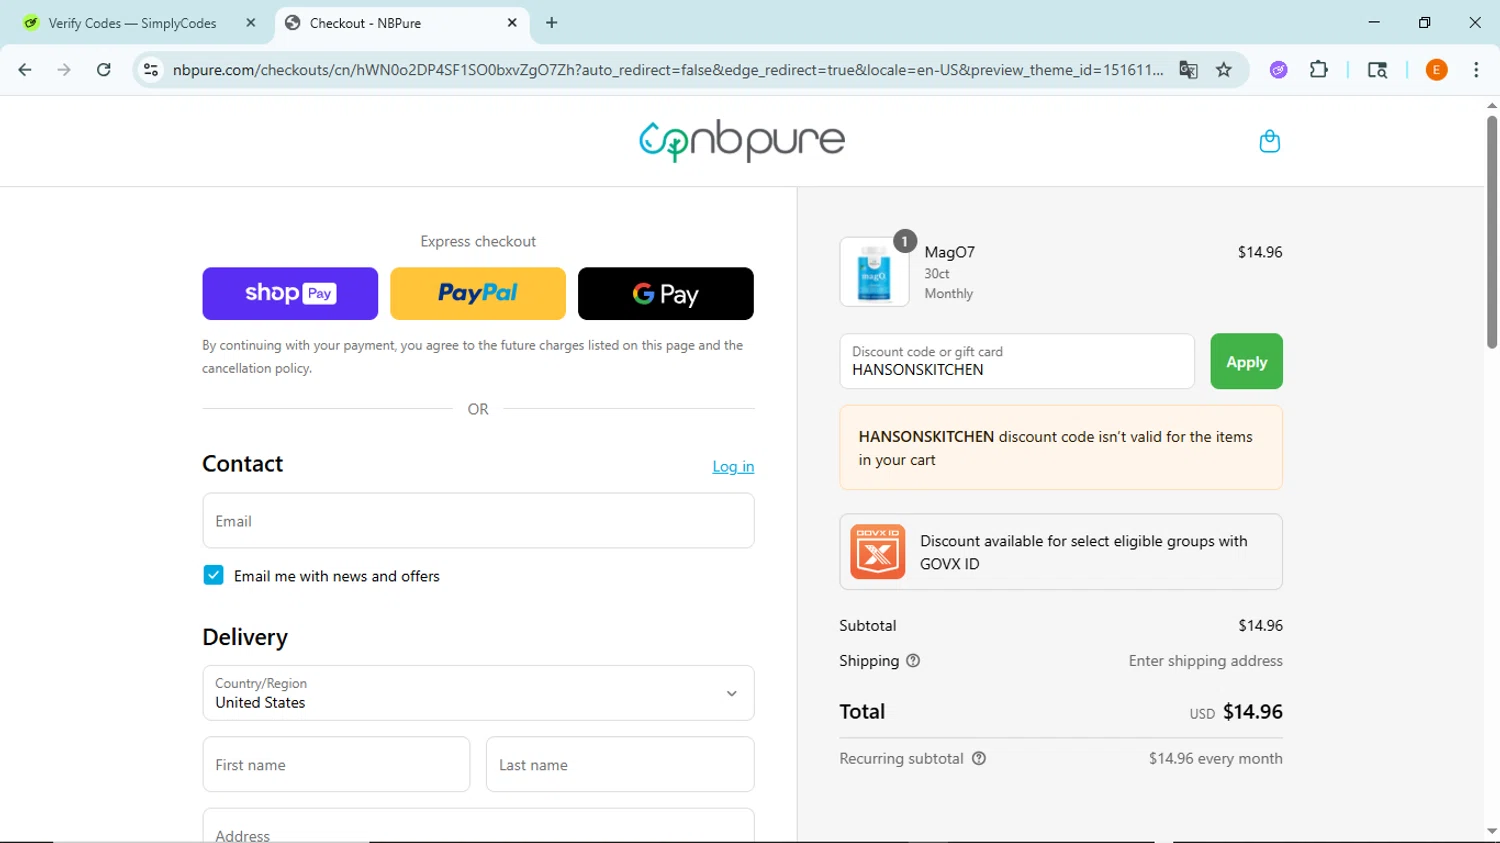Maximize or restore the Chrome window
1500x843 pixels.
pyautogui.click(x=1424, y=23)
